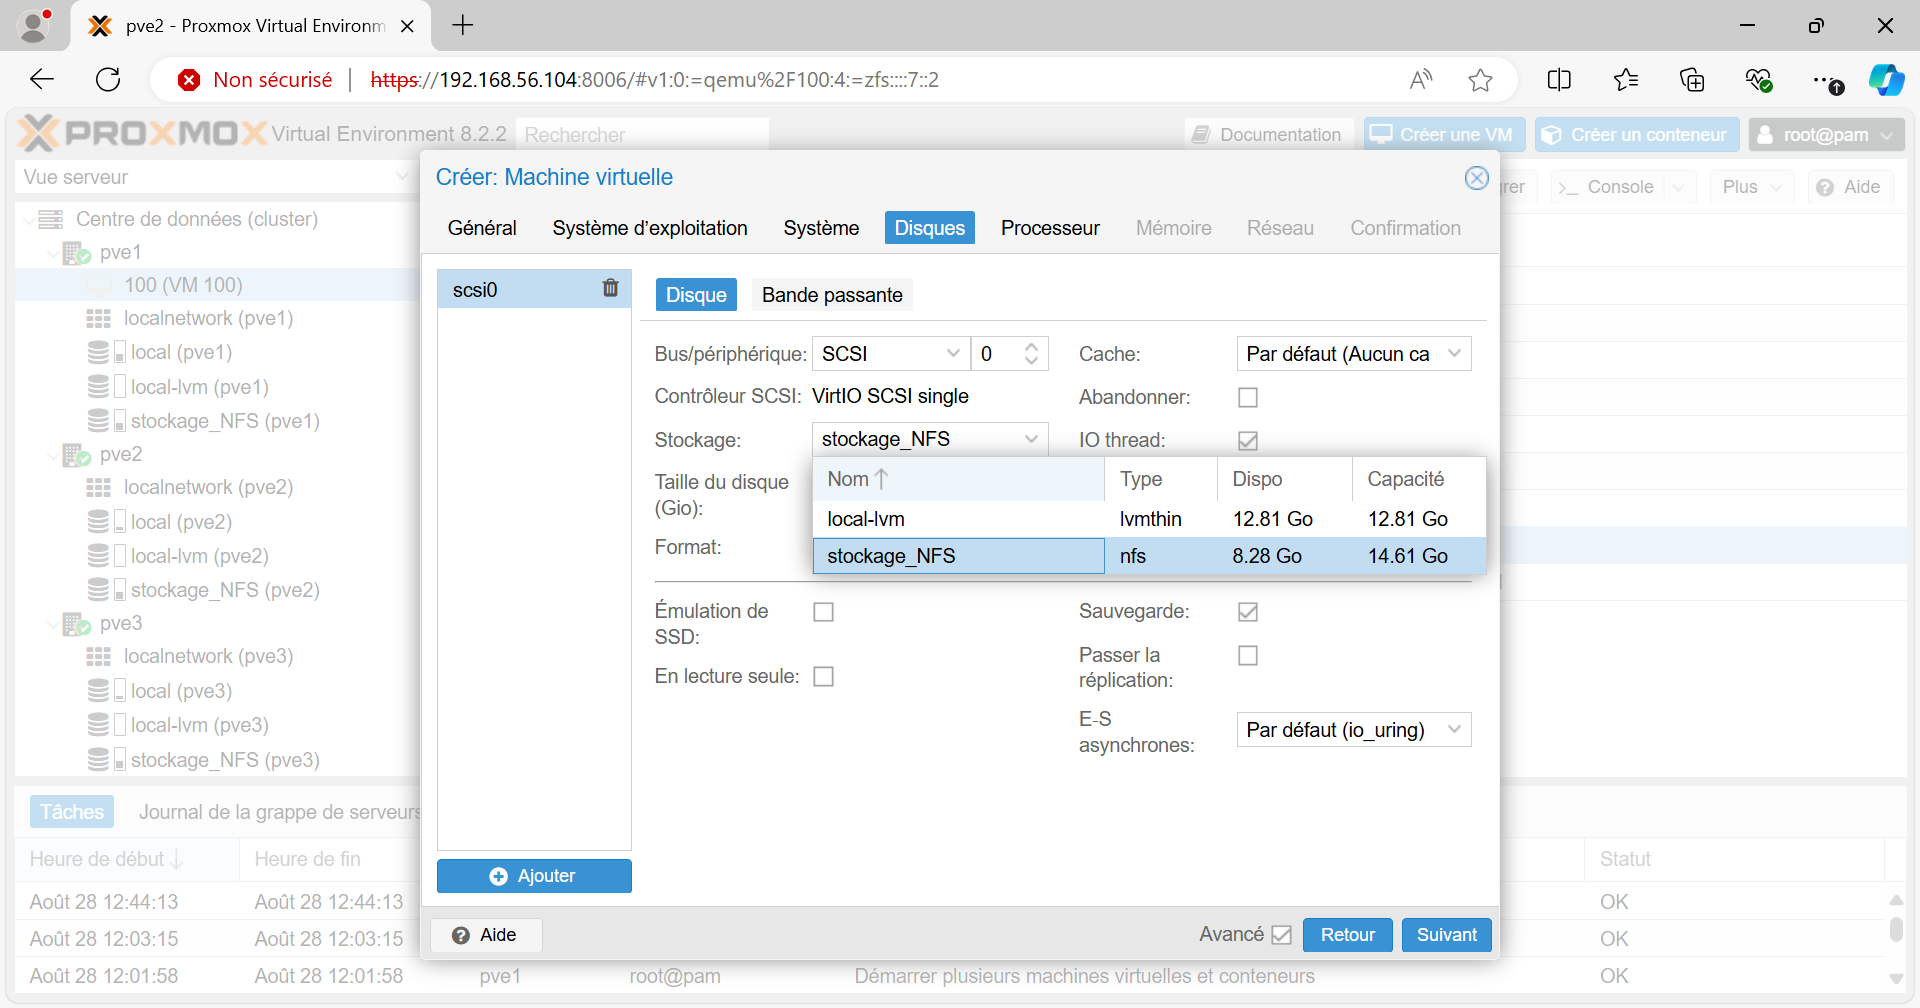
Task: Click the browser back arrow
Action: pos(42,80)
